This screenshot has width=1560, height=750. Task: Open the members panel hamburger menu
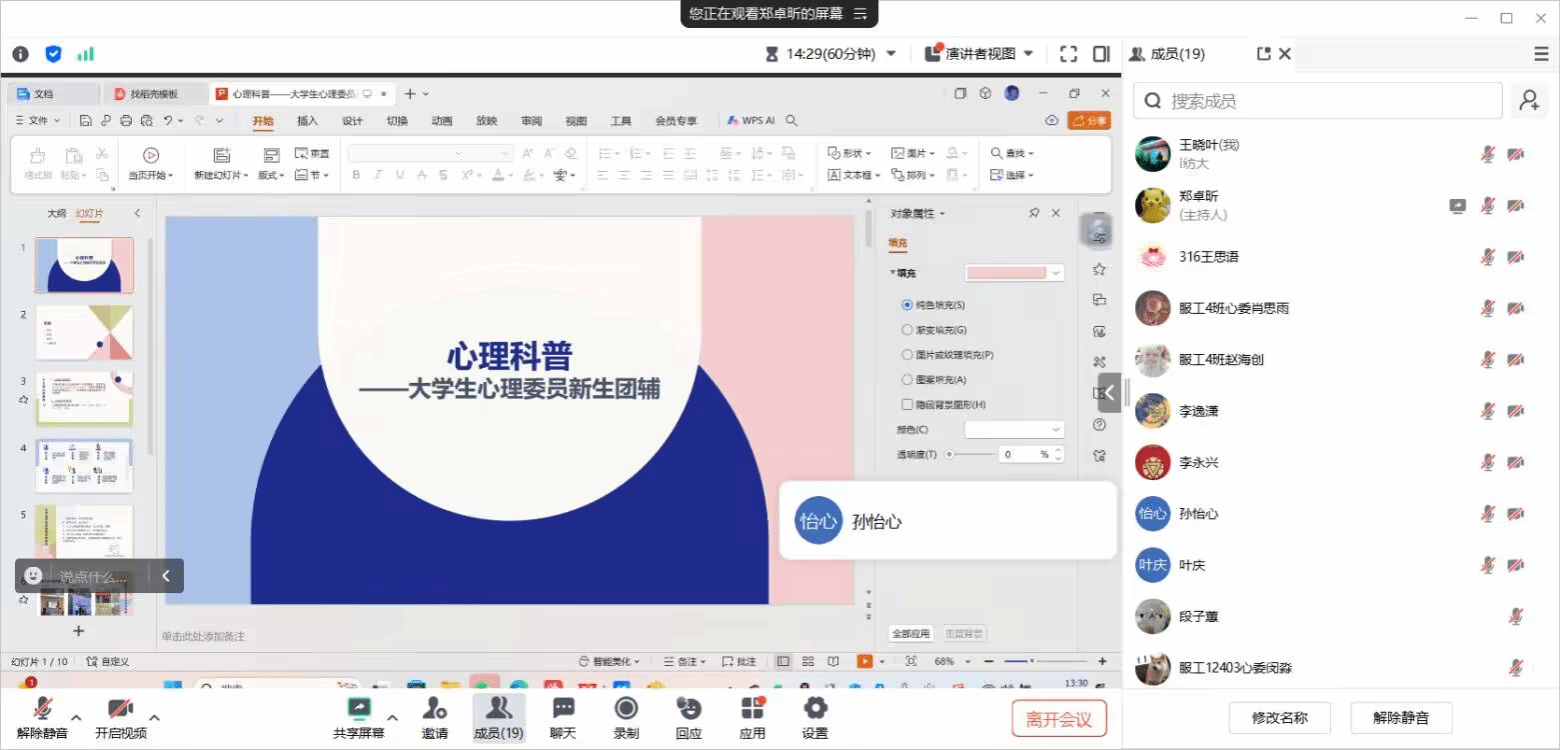(x=1541, y=54)
